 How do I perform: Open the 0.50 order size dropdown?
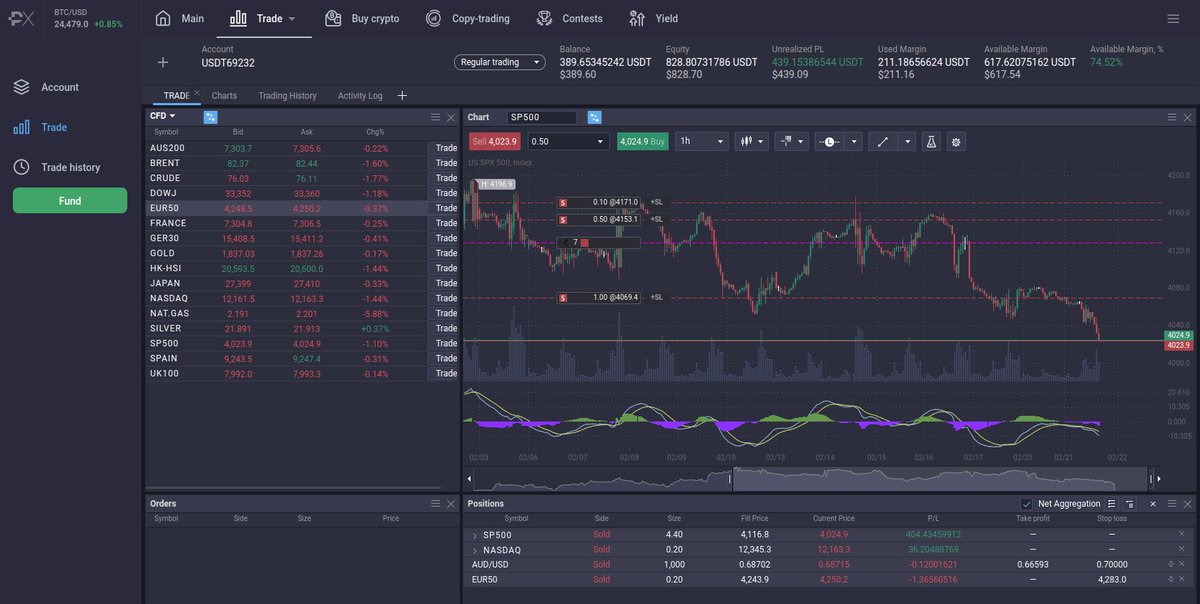point(567,141)
